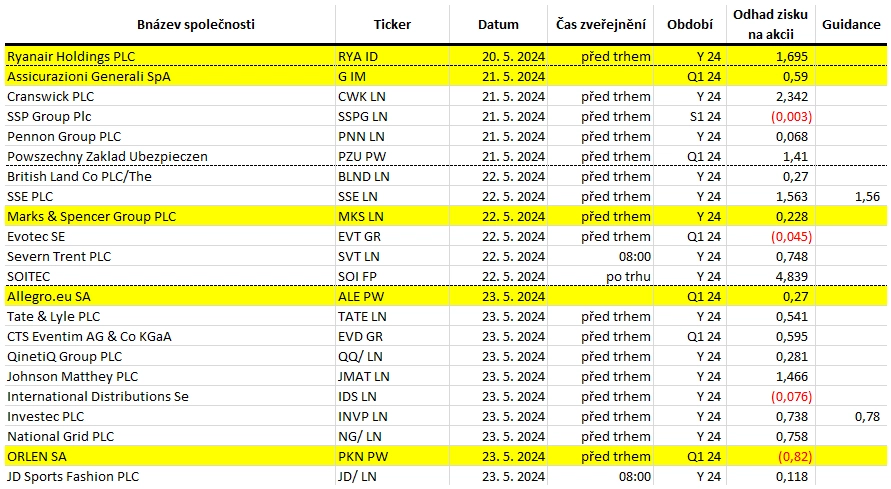Click the Ticker column header
The height and width of the screenshot is (489, 891).
(392, 24)
